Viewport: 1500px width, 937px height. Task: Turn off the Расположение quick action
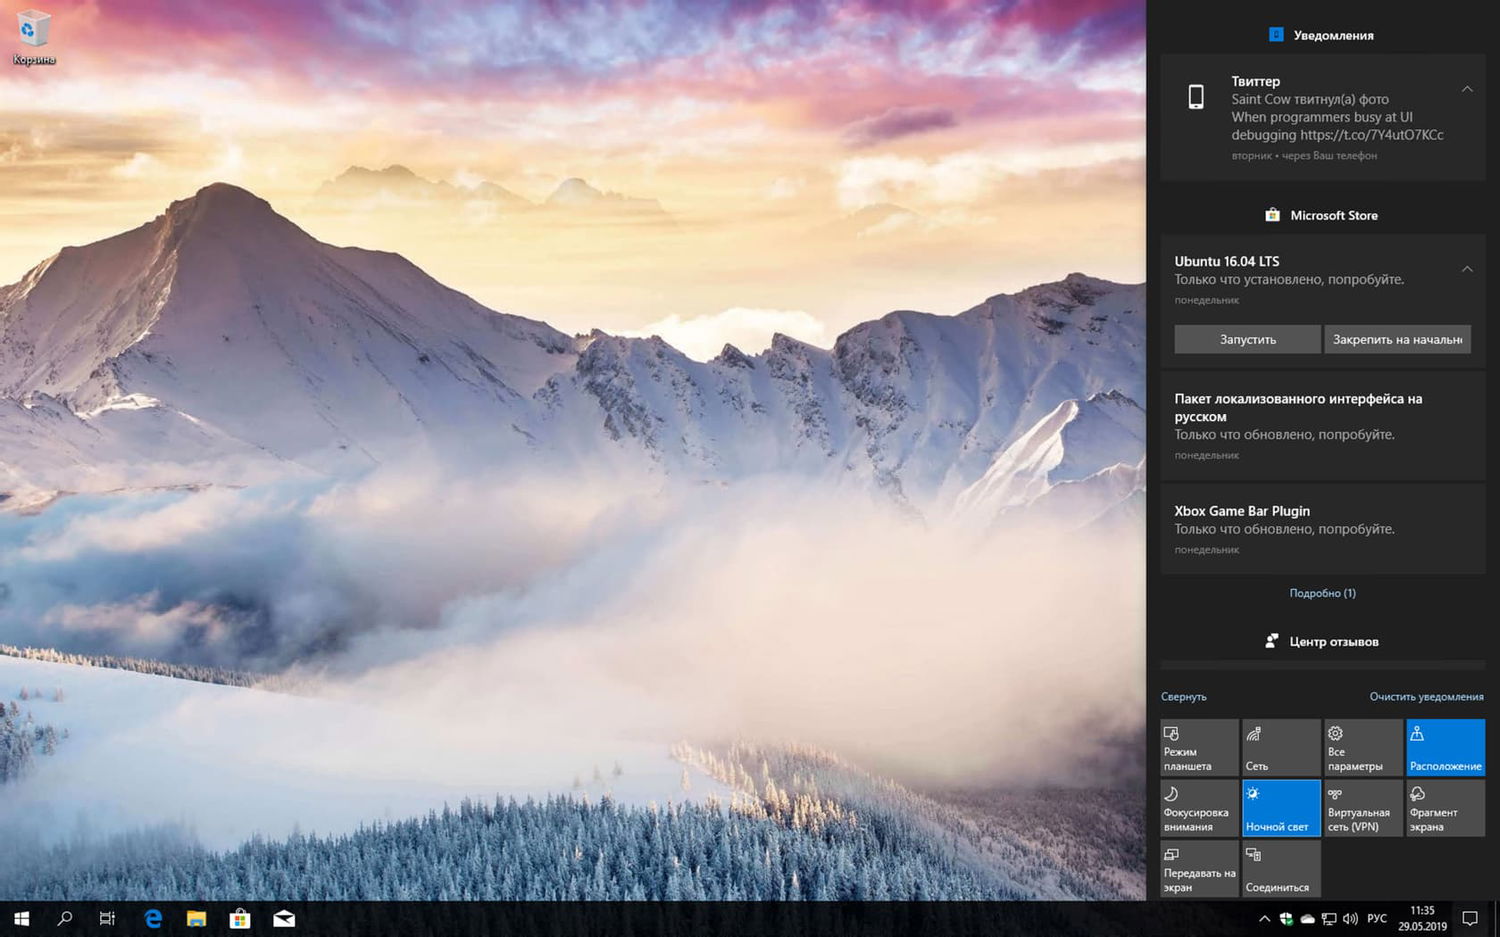(1445, 747)
